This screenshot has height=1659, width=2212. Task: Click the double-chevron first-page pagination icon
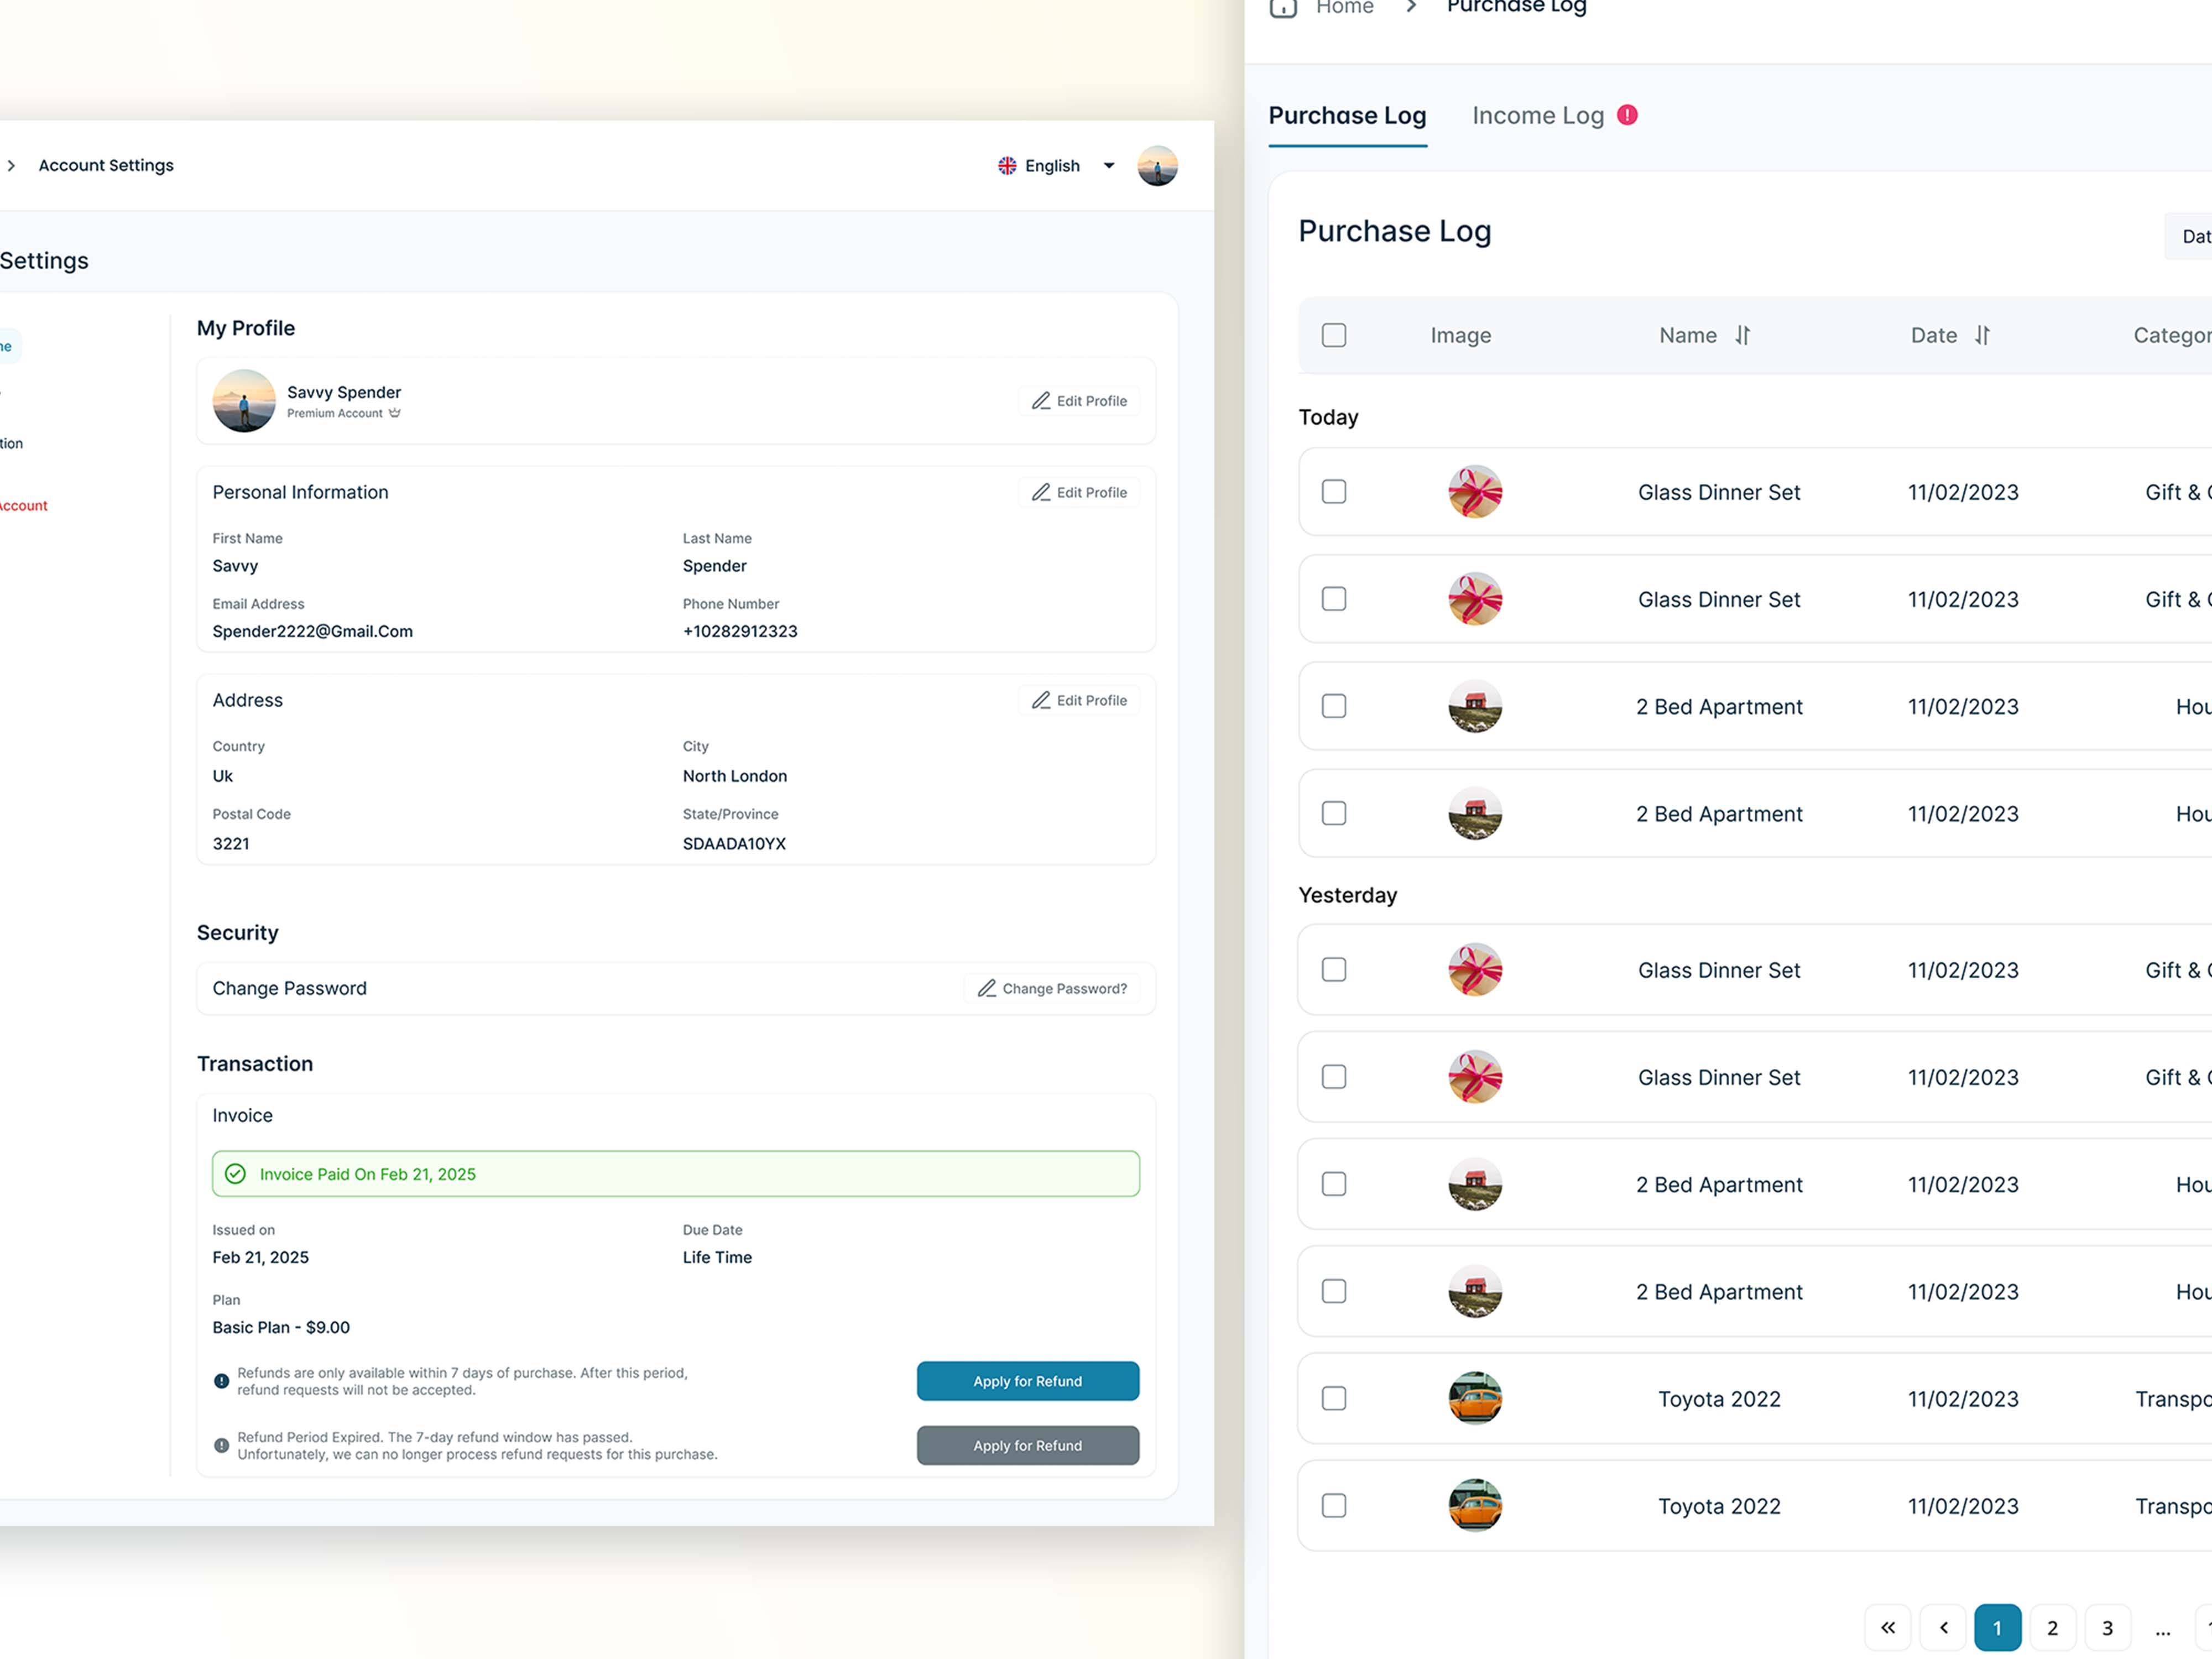(x=1888, y=1627)
